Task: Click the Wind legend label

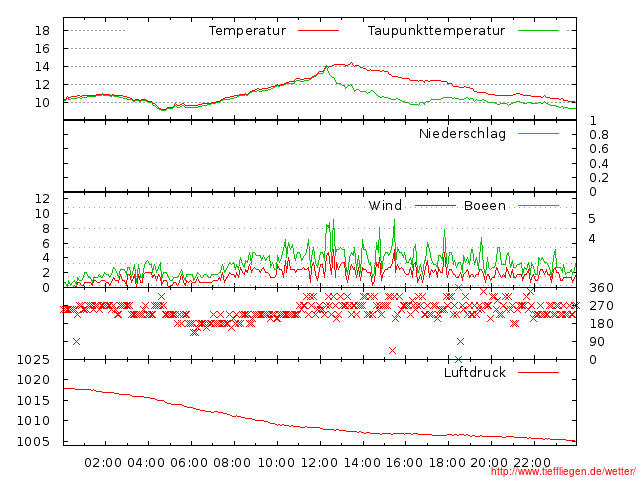Action: 385,205
